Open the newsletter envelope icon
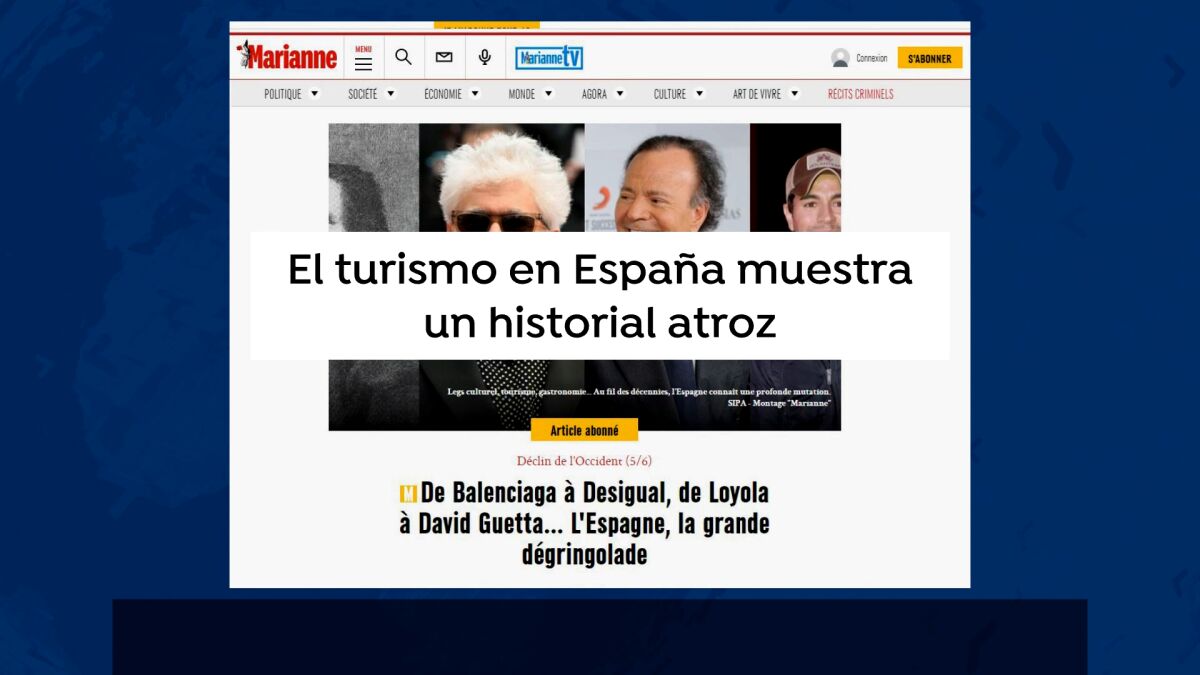The height and width of the screenshot is (675, 1200). click(444, 57)
